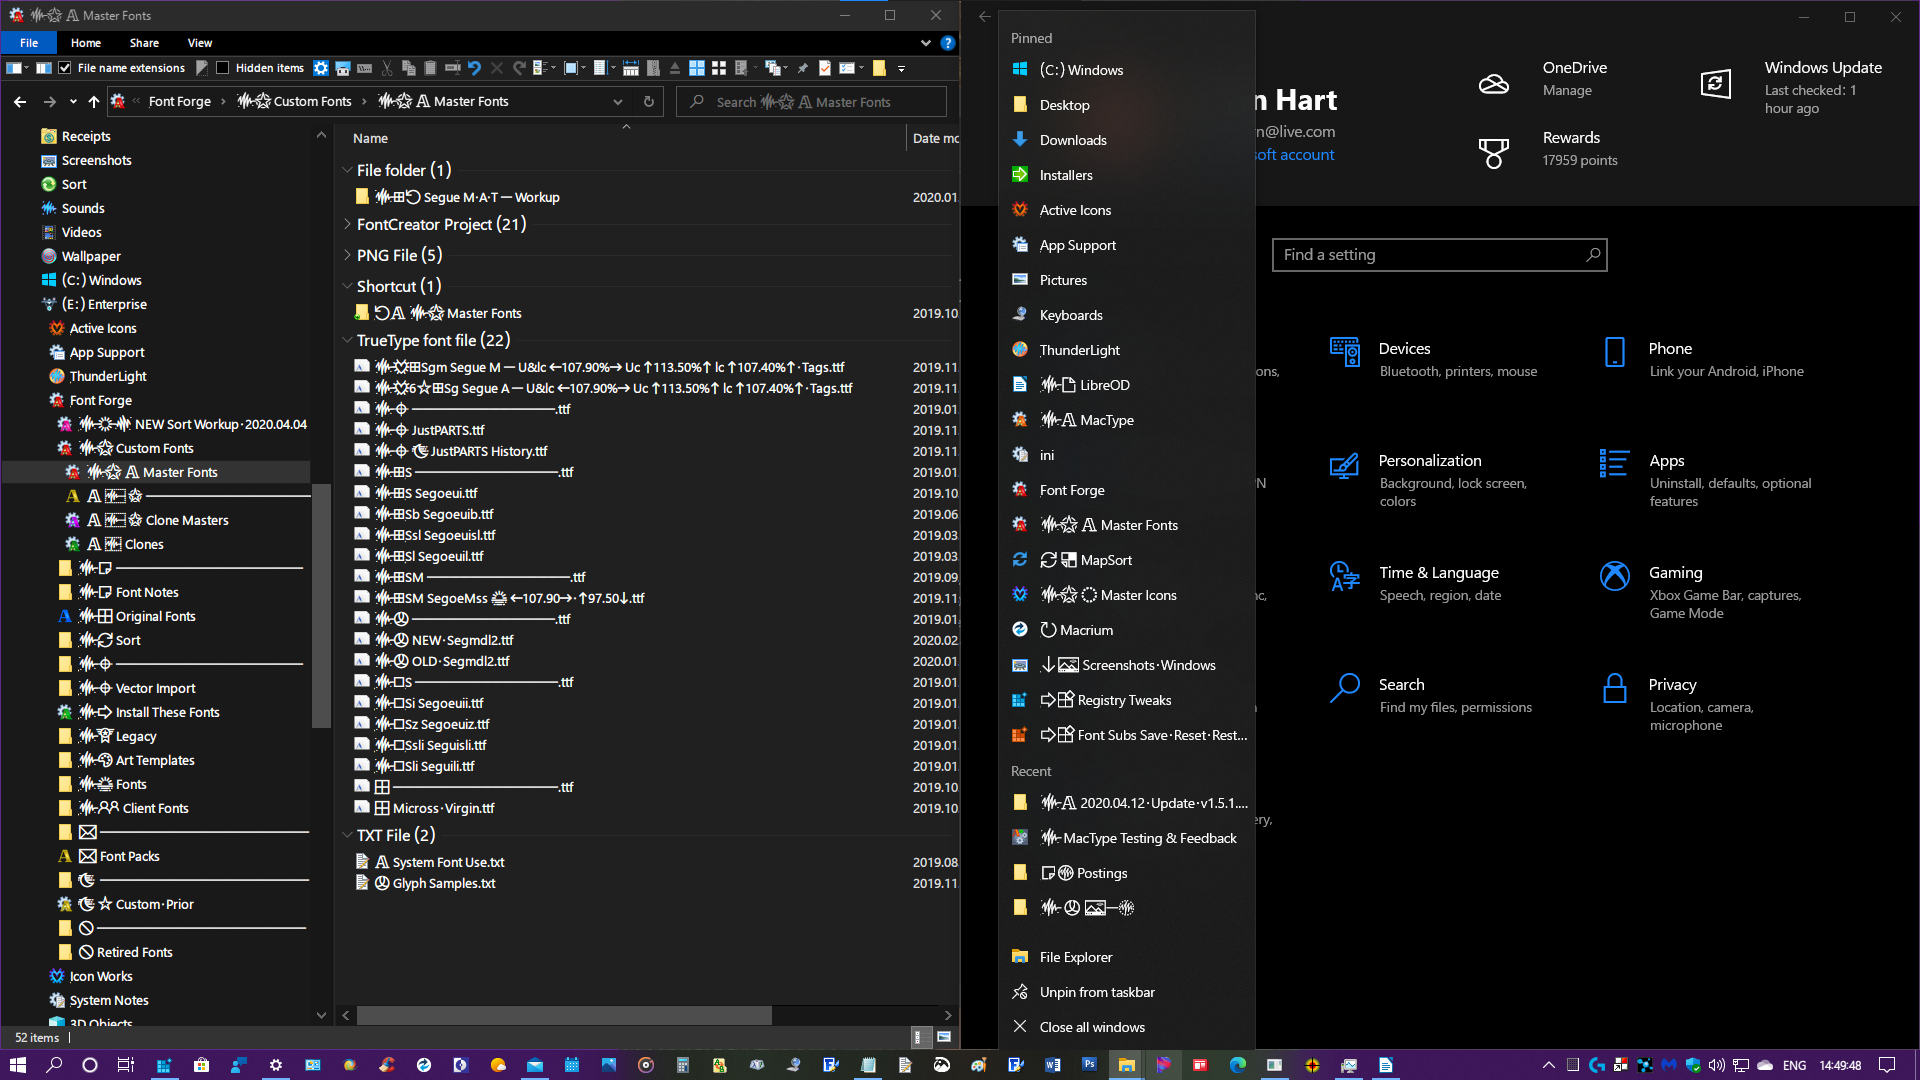Click the OneDrive cloud icon in Settings header
This screenshot has height=1080, width=1920.
click(1493, 84)
